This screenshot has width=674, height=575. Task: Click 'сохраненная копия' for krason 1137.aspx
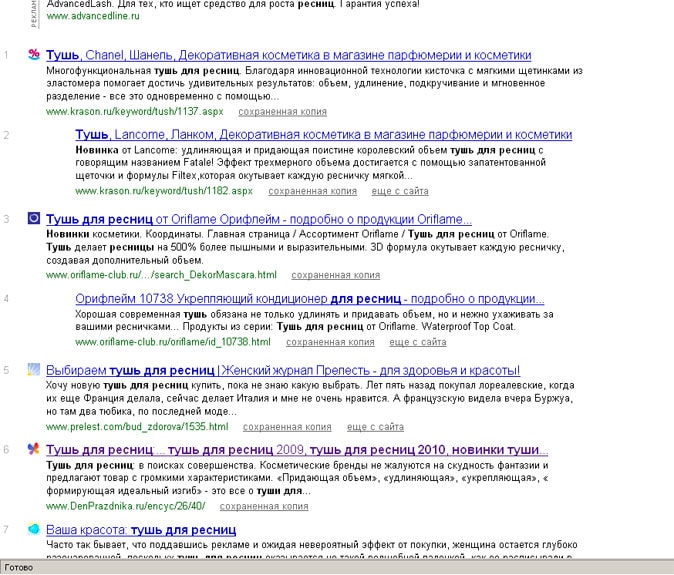point(282,112)
